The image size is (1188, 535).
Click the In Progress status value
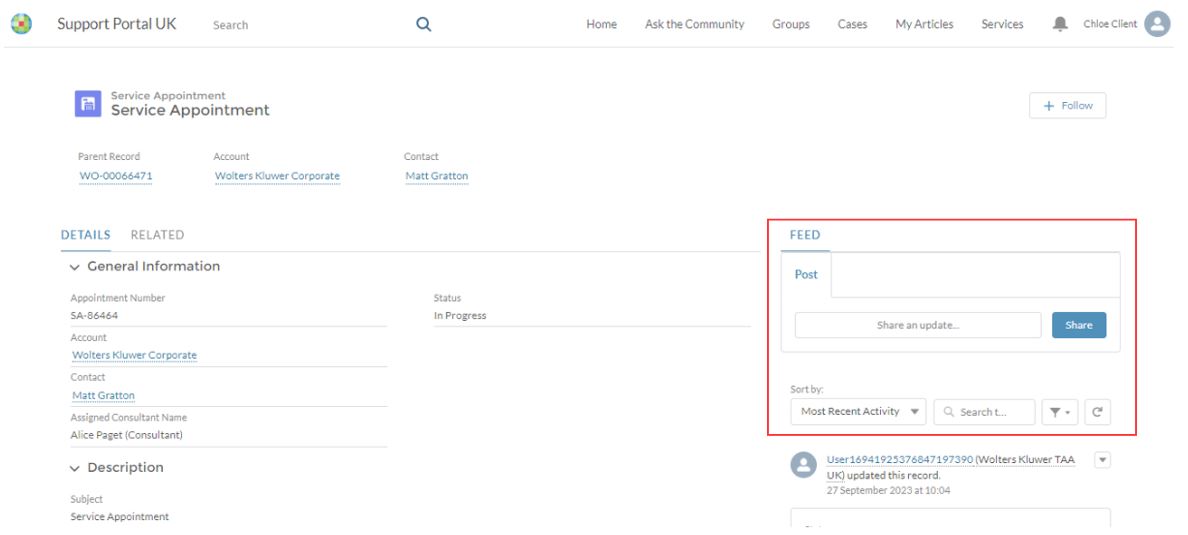[x=460, y=316]
